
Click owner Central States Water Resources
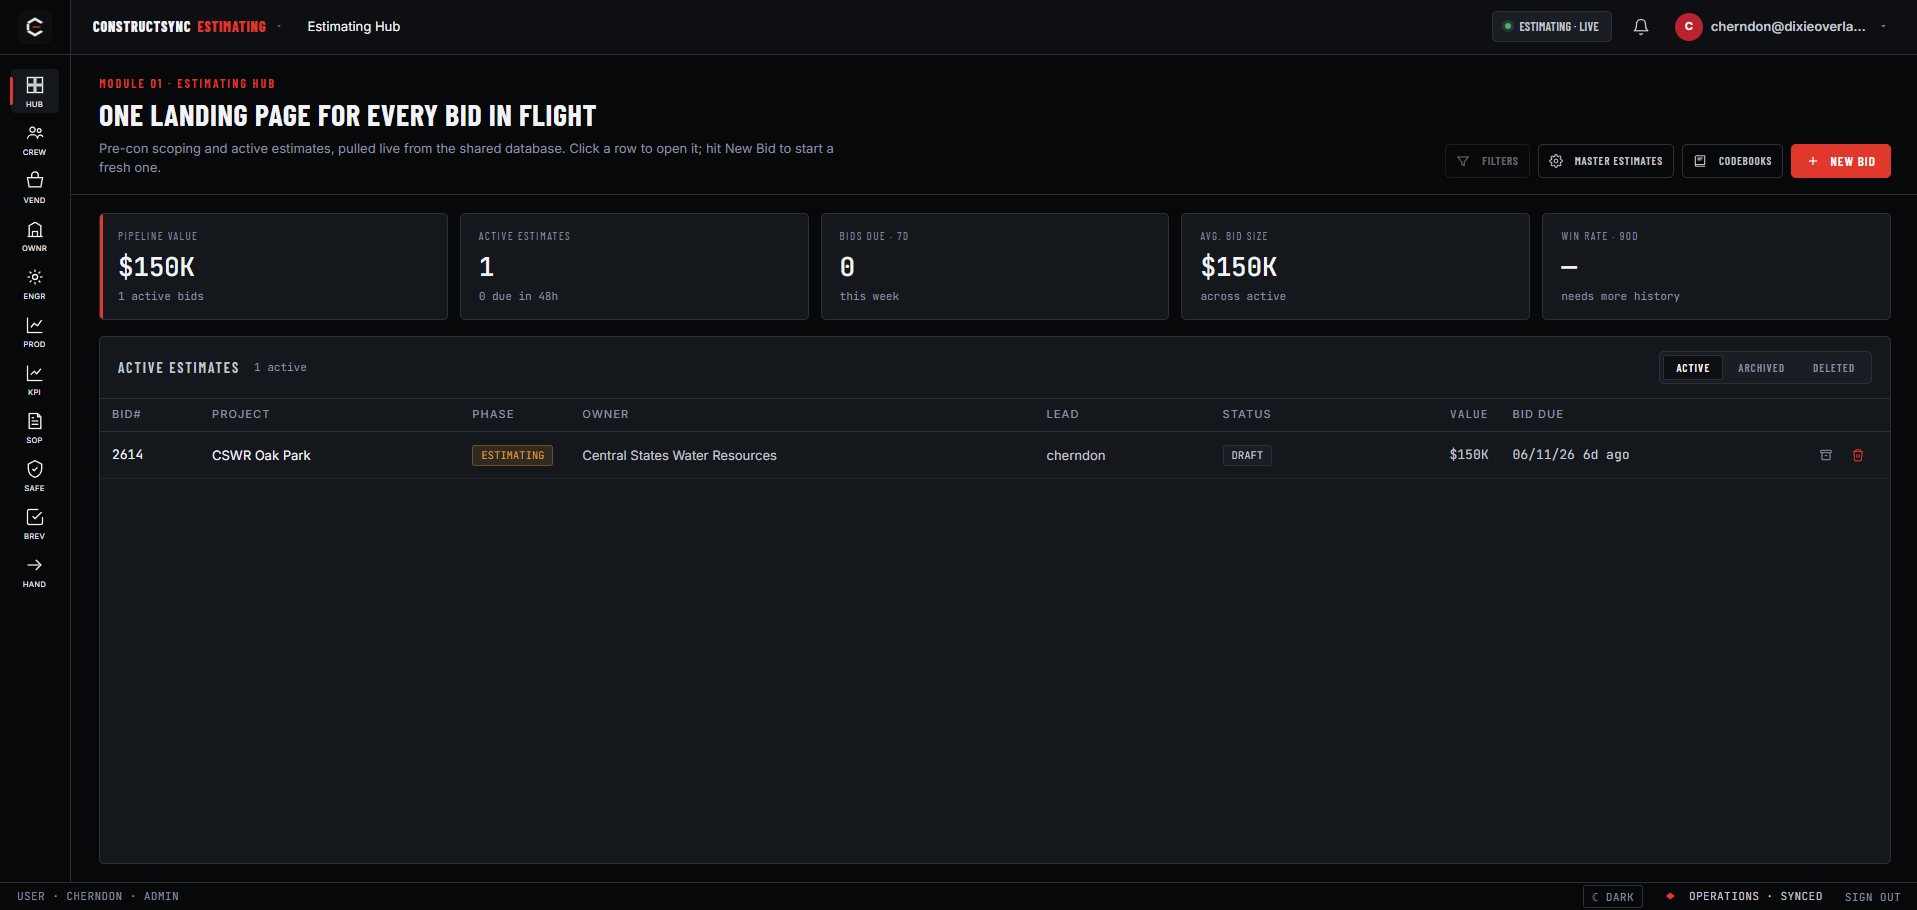(x=679, y=455)
